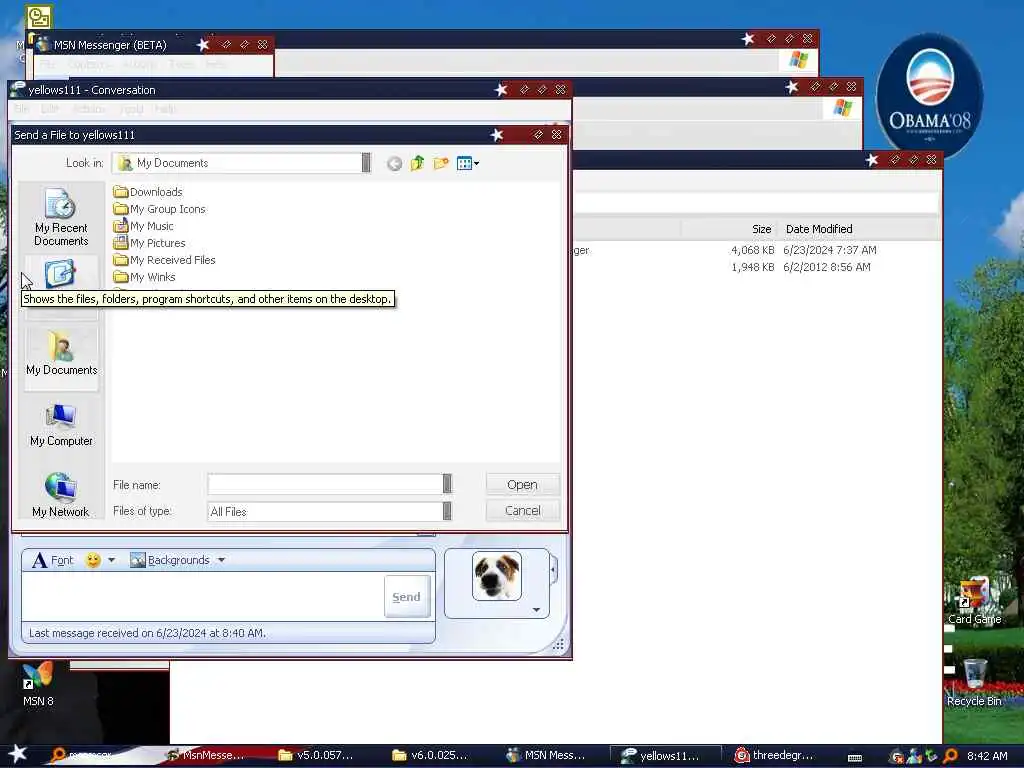Click the Open button
Screen dimensions: 1024x768
[522, 485]
